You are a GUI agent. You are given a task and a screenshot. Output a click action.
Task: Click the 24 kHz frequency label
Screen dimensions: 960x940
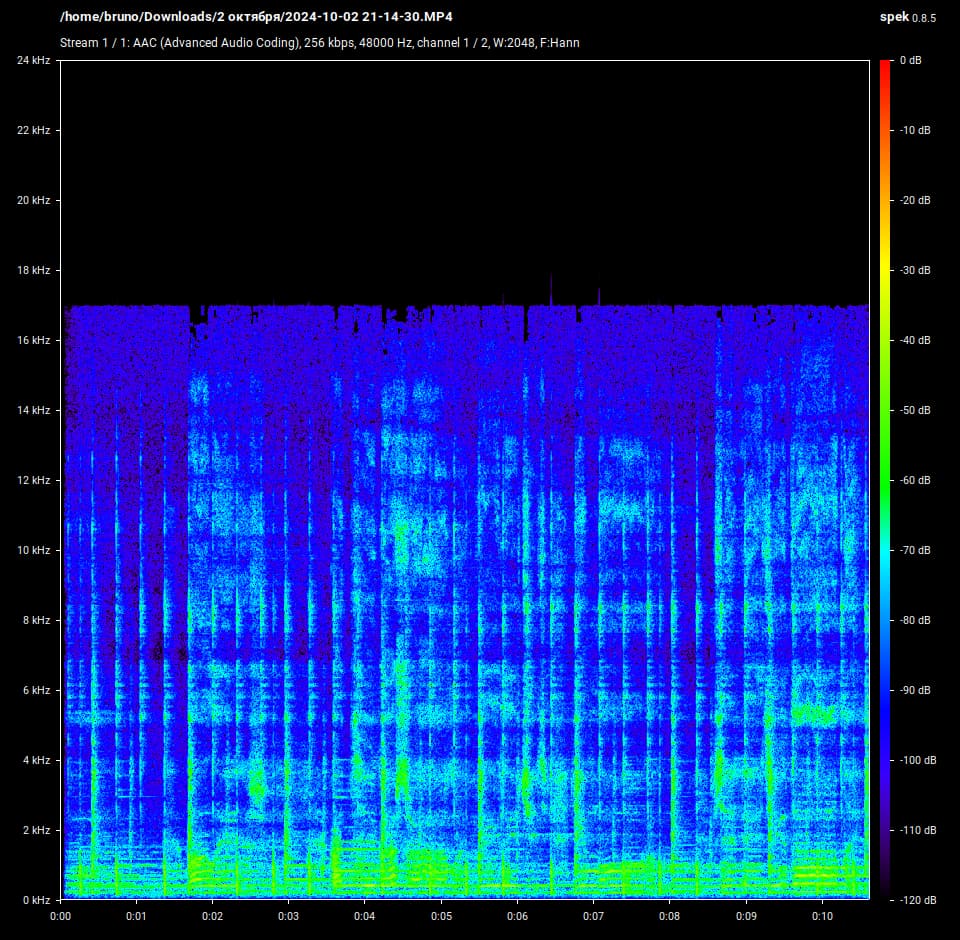coord(33,61)
